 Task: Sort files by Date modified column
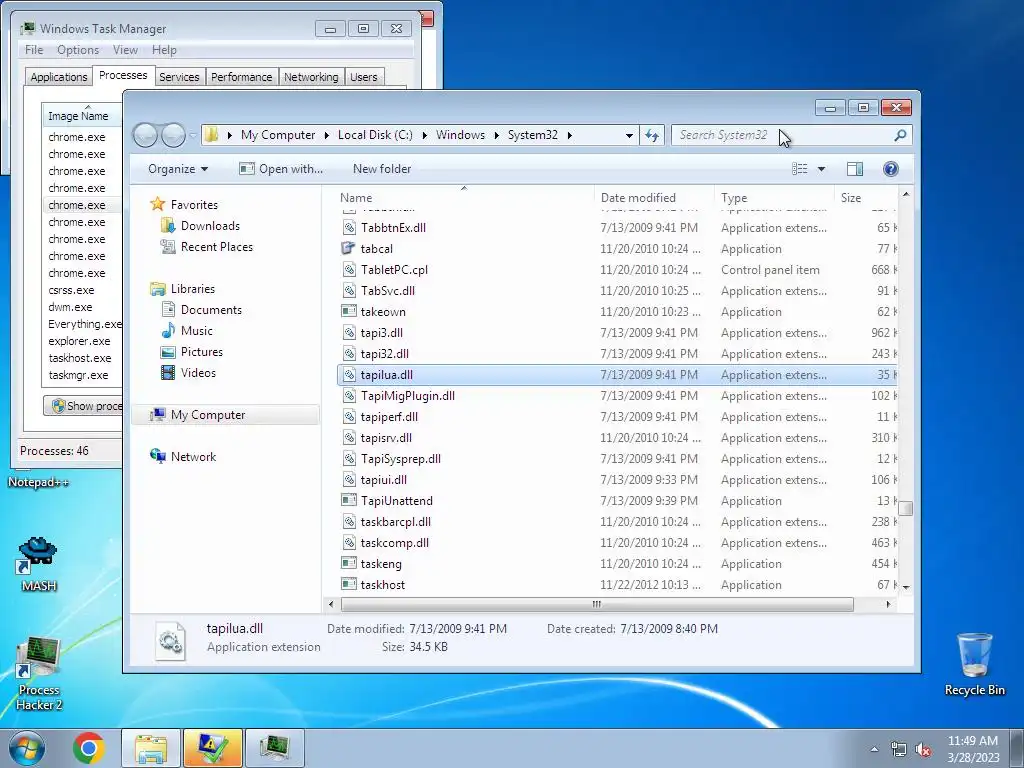[x=654, y=198]
